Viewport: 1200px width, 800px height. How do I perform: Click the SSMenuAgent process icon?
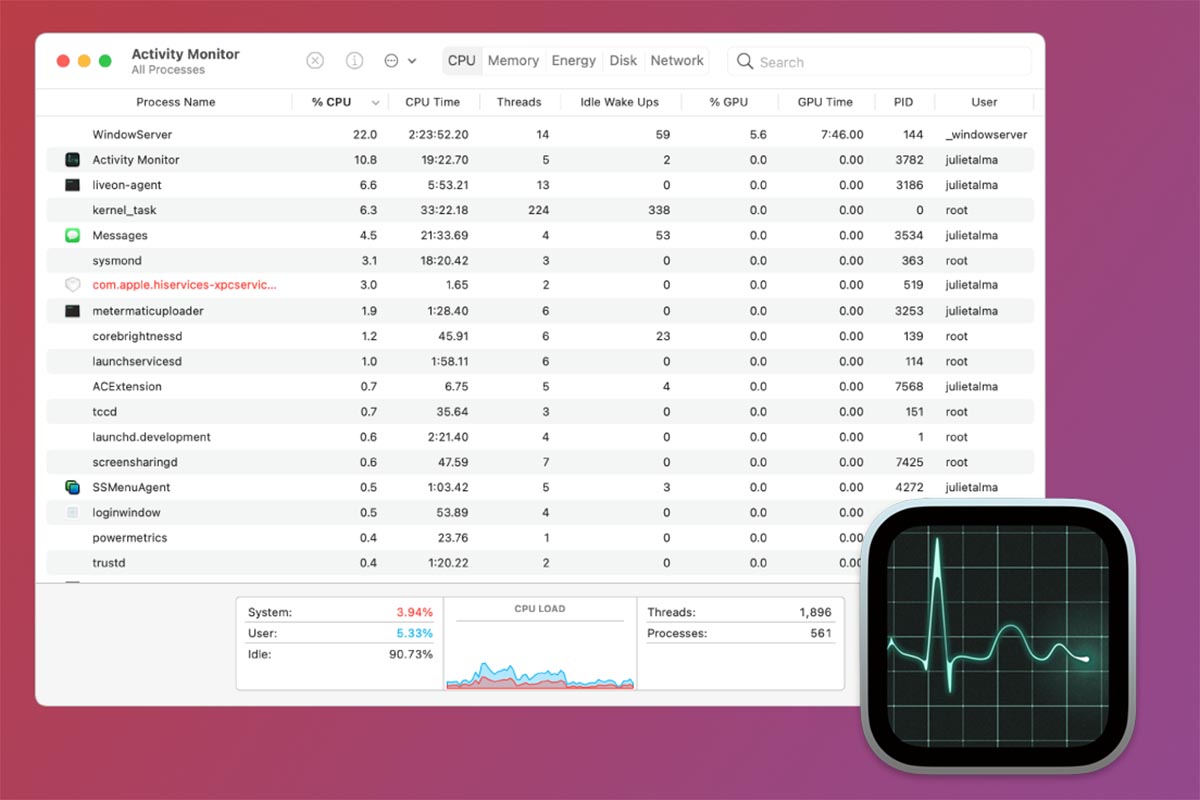[x=72, y=487]
